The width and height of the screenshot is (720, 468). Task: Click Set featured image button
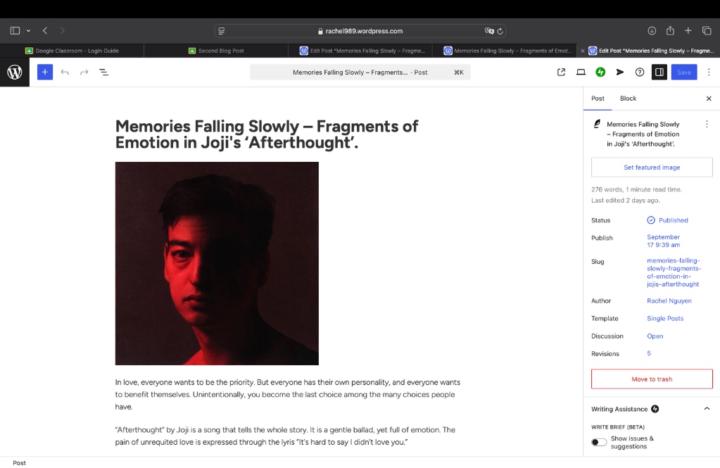[652, 167]
